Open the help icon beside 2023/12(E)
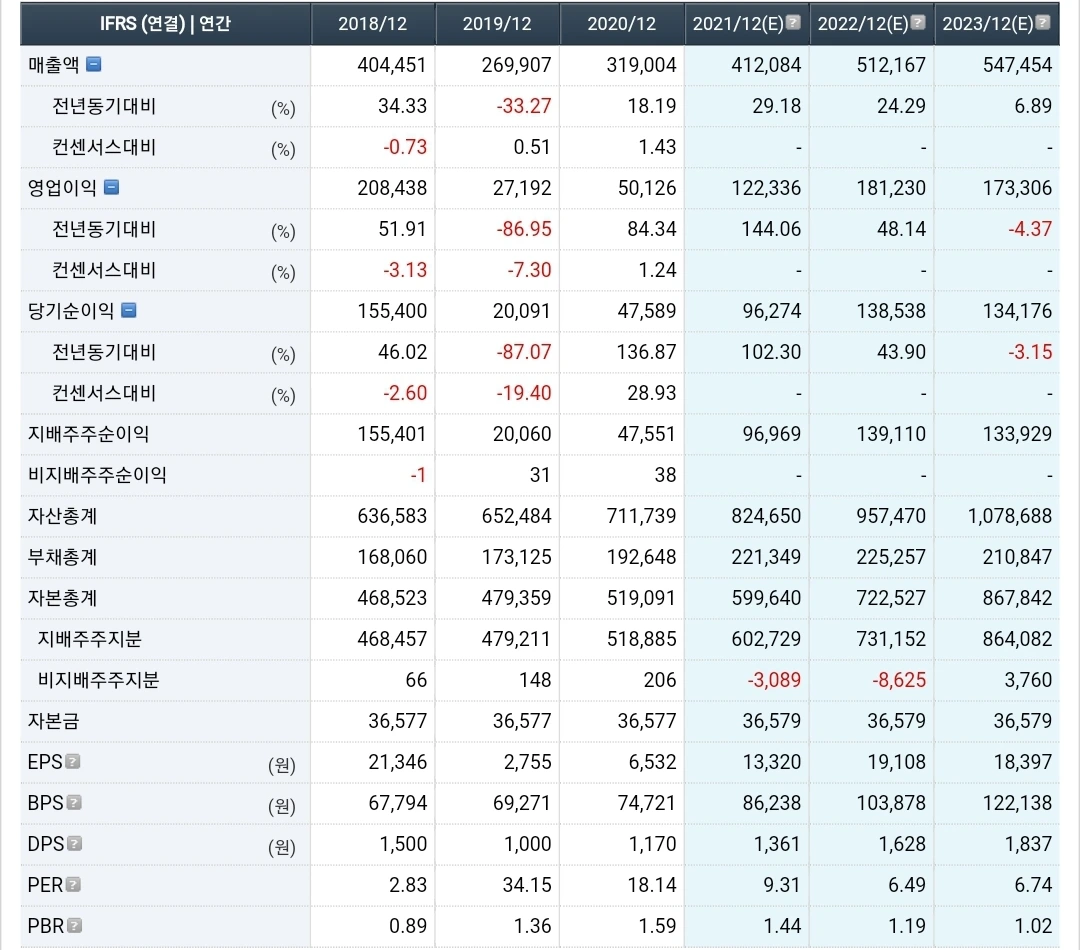The width and height of the screenshot is (1080, 950). (x=1043, y=23)
